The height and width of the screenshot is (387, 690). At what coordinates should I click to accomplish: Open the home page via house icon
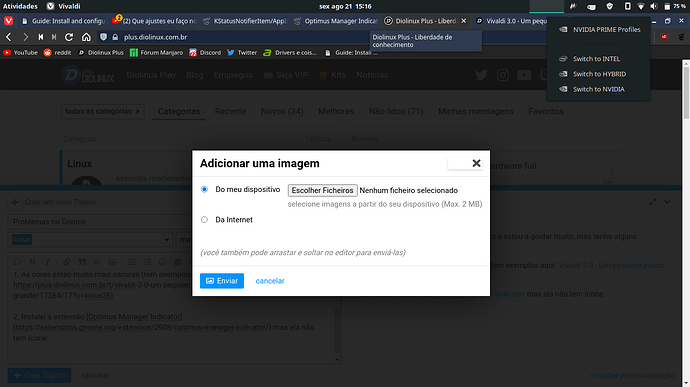86,37
